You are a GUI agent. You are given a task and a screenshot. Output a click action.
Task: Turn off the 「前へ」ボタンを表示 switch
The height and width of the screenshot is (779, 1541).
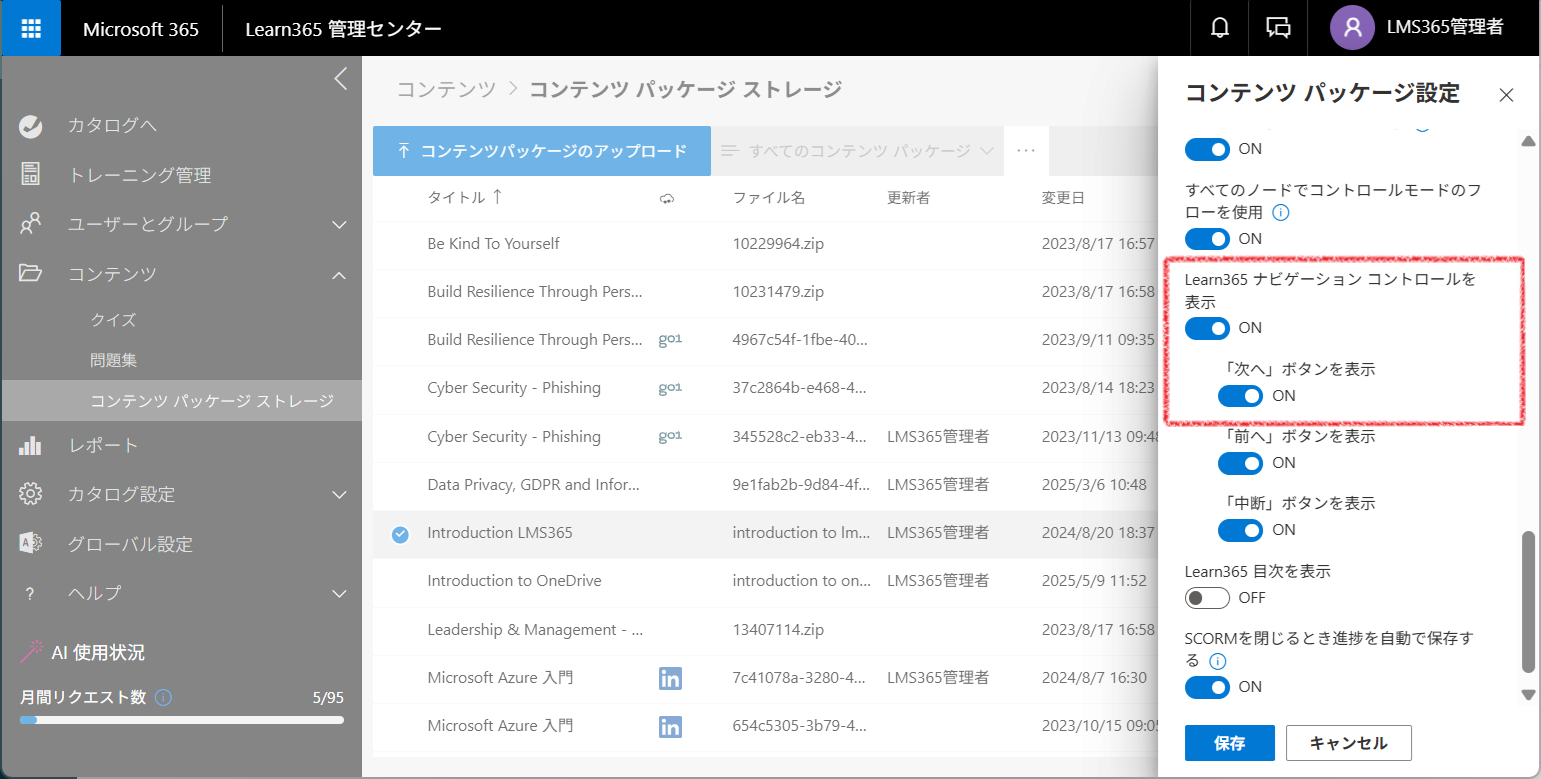click(x=1240, y=463)
